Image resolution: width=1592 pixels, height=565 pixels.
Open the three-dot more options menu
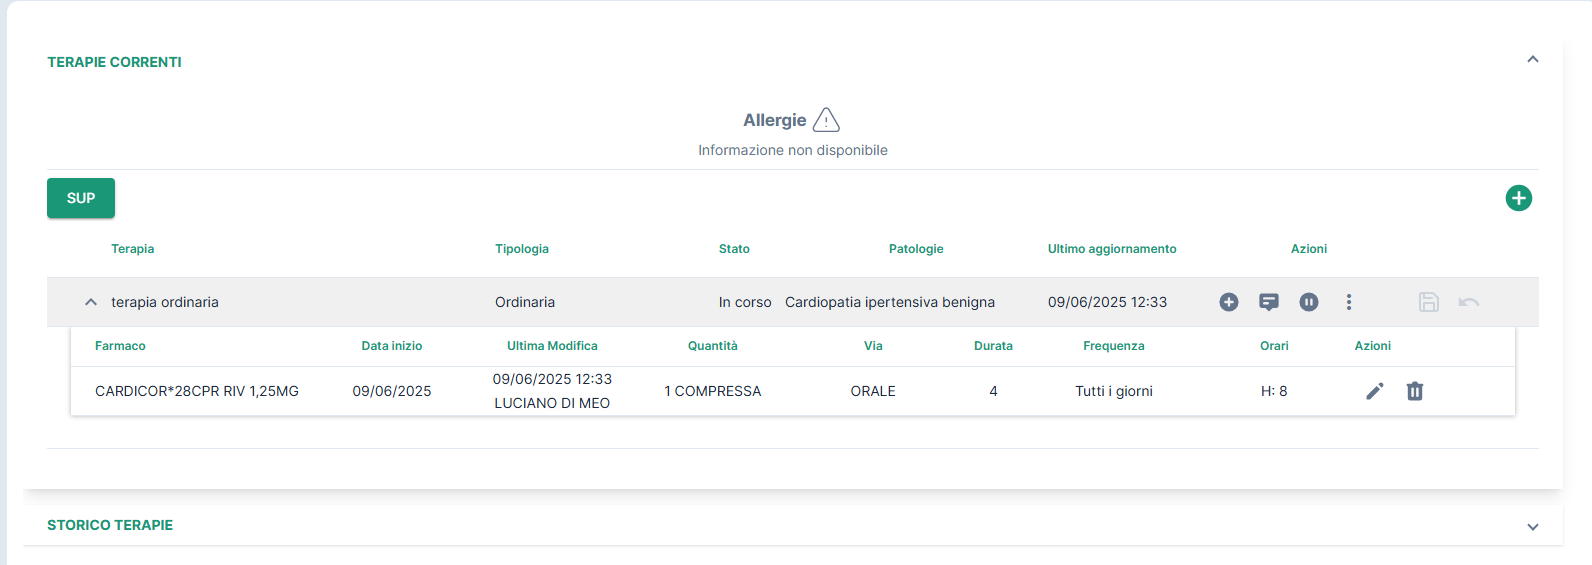coord(1349,302)
